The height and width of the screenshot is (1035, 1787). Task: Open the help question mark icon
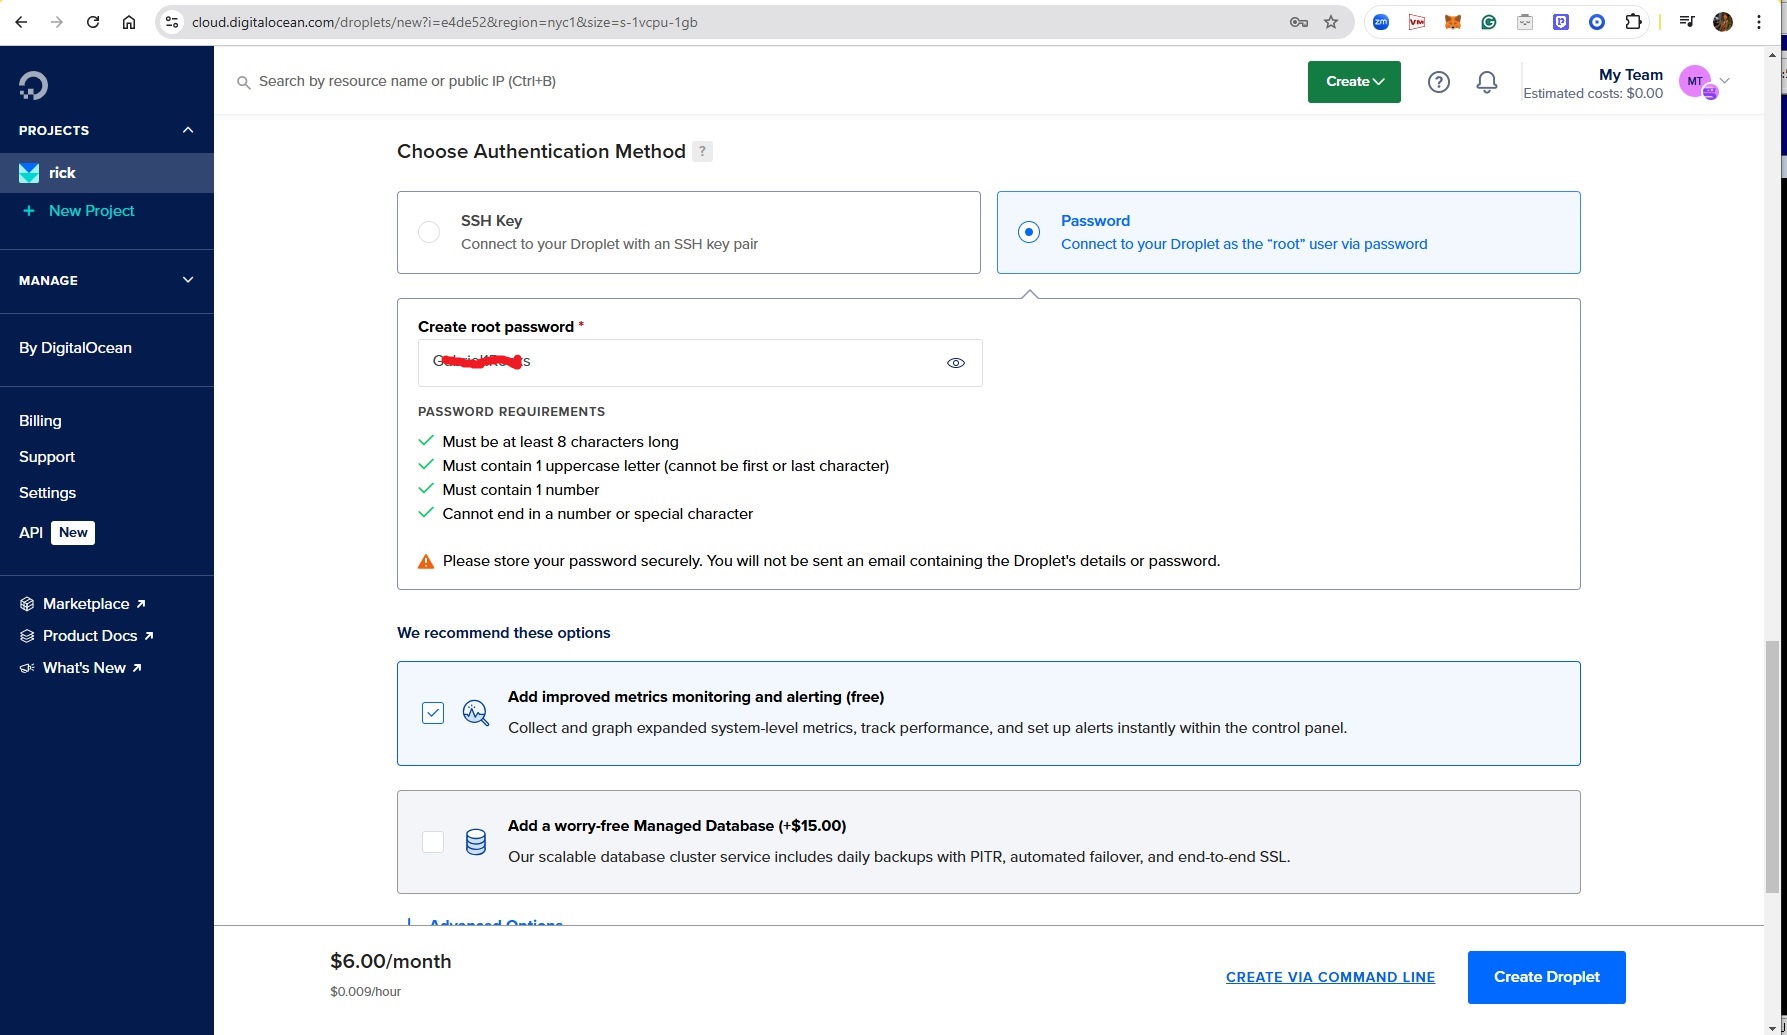click(1438, 82)
